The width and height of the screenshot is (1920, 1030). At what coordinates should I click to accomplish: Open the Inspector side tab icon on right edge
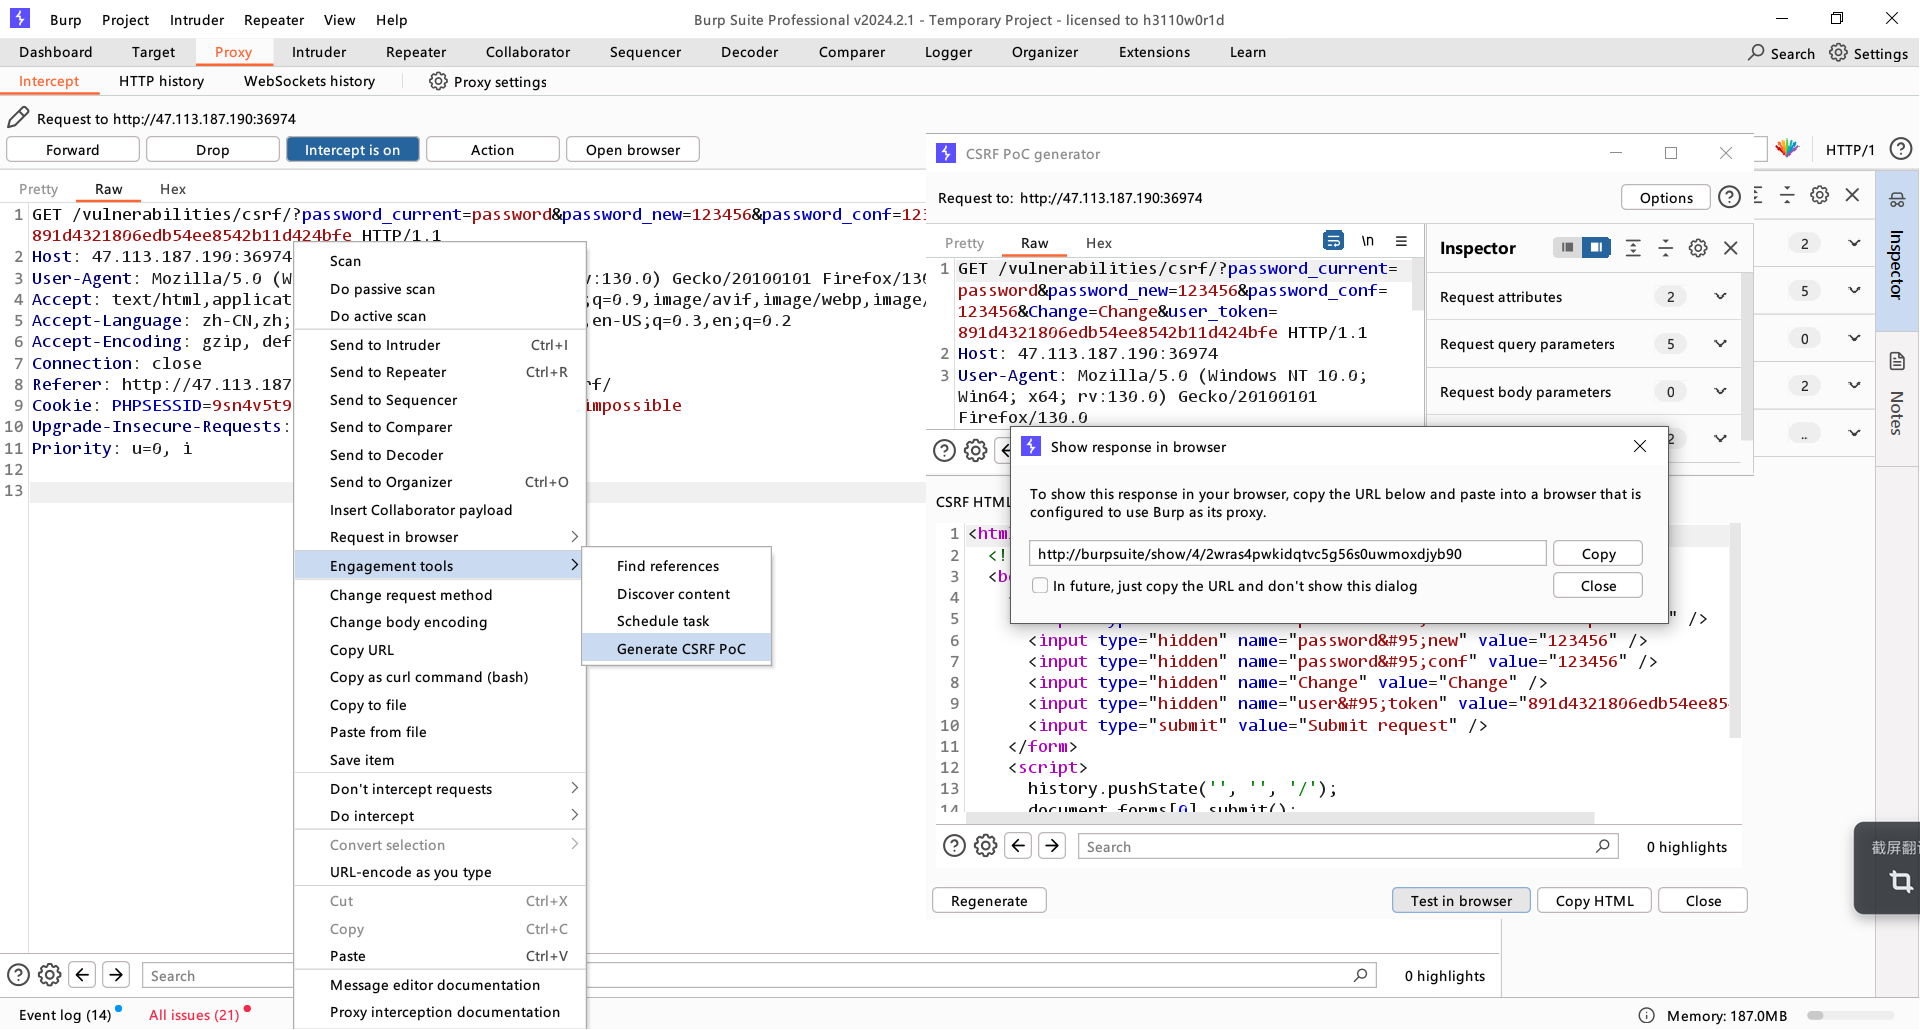point(1897,201)
